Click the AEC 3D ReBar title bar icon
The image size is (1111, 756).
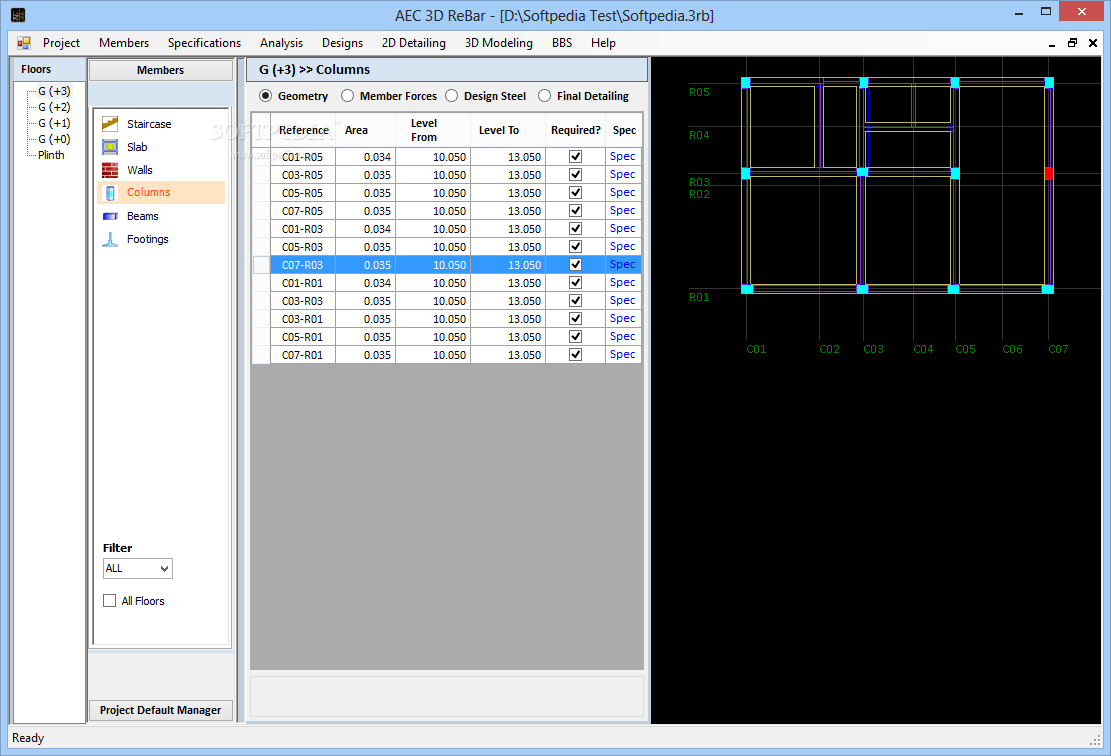[18, 15]
